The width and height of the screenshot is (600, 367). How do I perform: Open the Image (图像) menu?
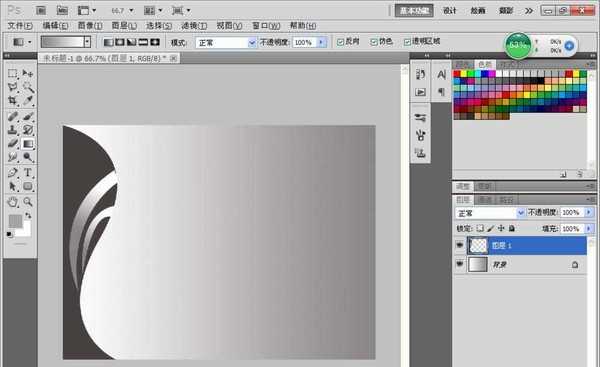point(90,26)
